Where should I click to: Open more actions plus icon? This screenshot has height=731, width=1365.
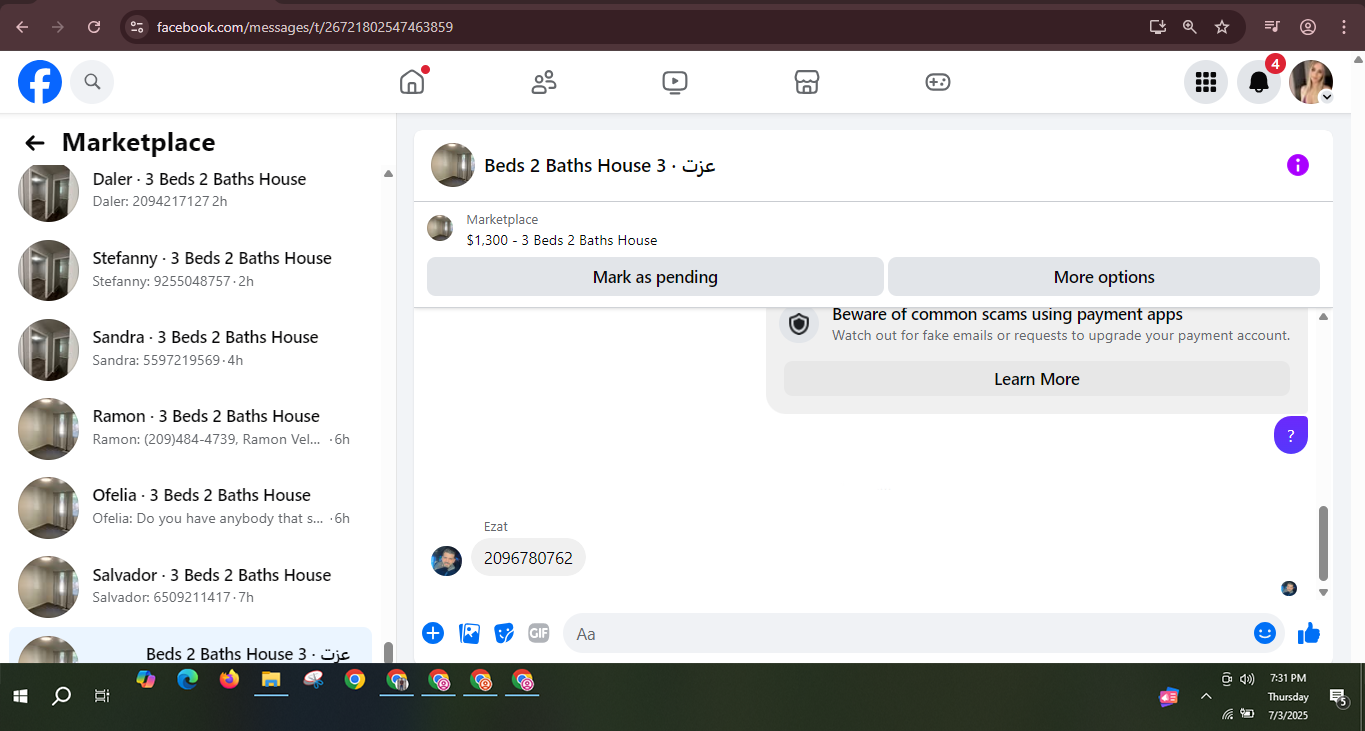click(x=433, y=633)
